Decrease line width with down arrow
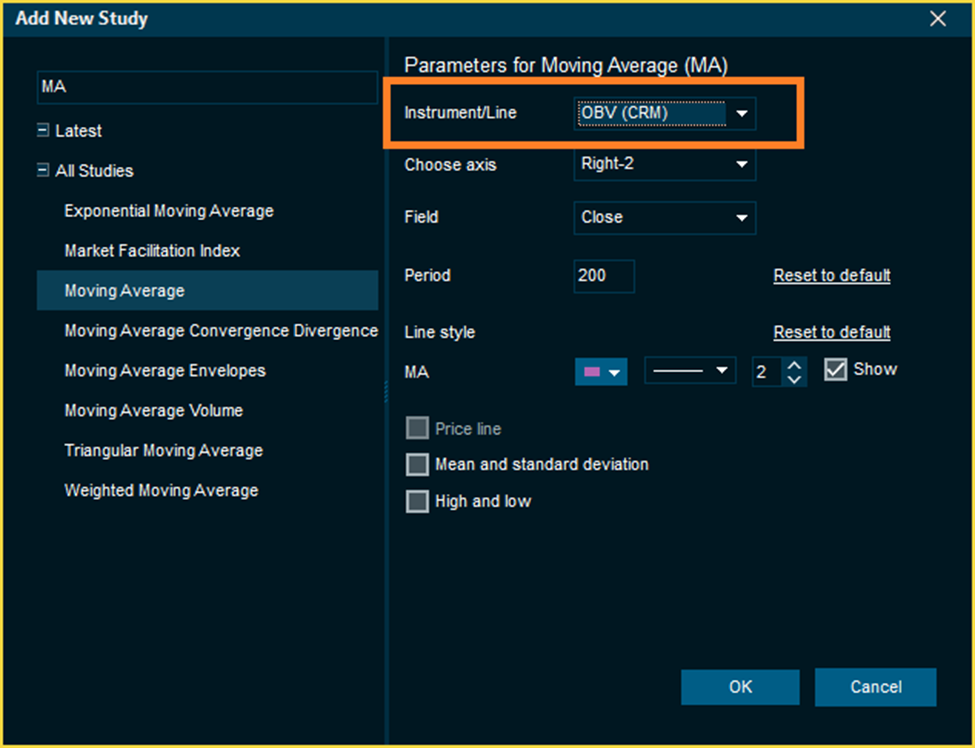 794,379
